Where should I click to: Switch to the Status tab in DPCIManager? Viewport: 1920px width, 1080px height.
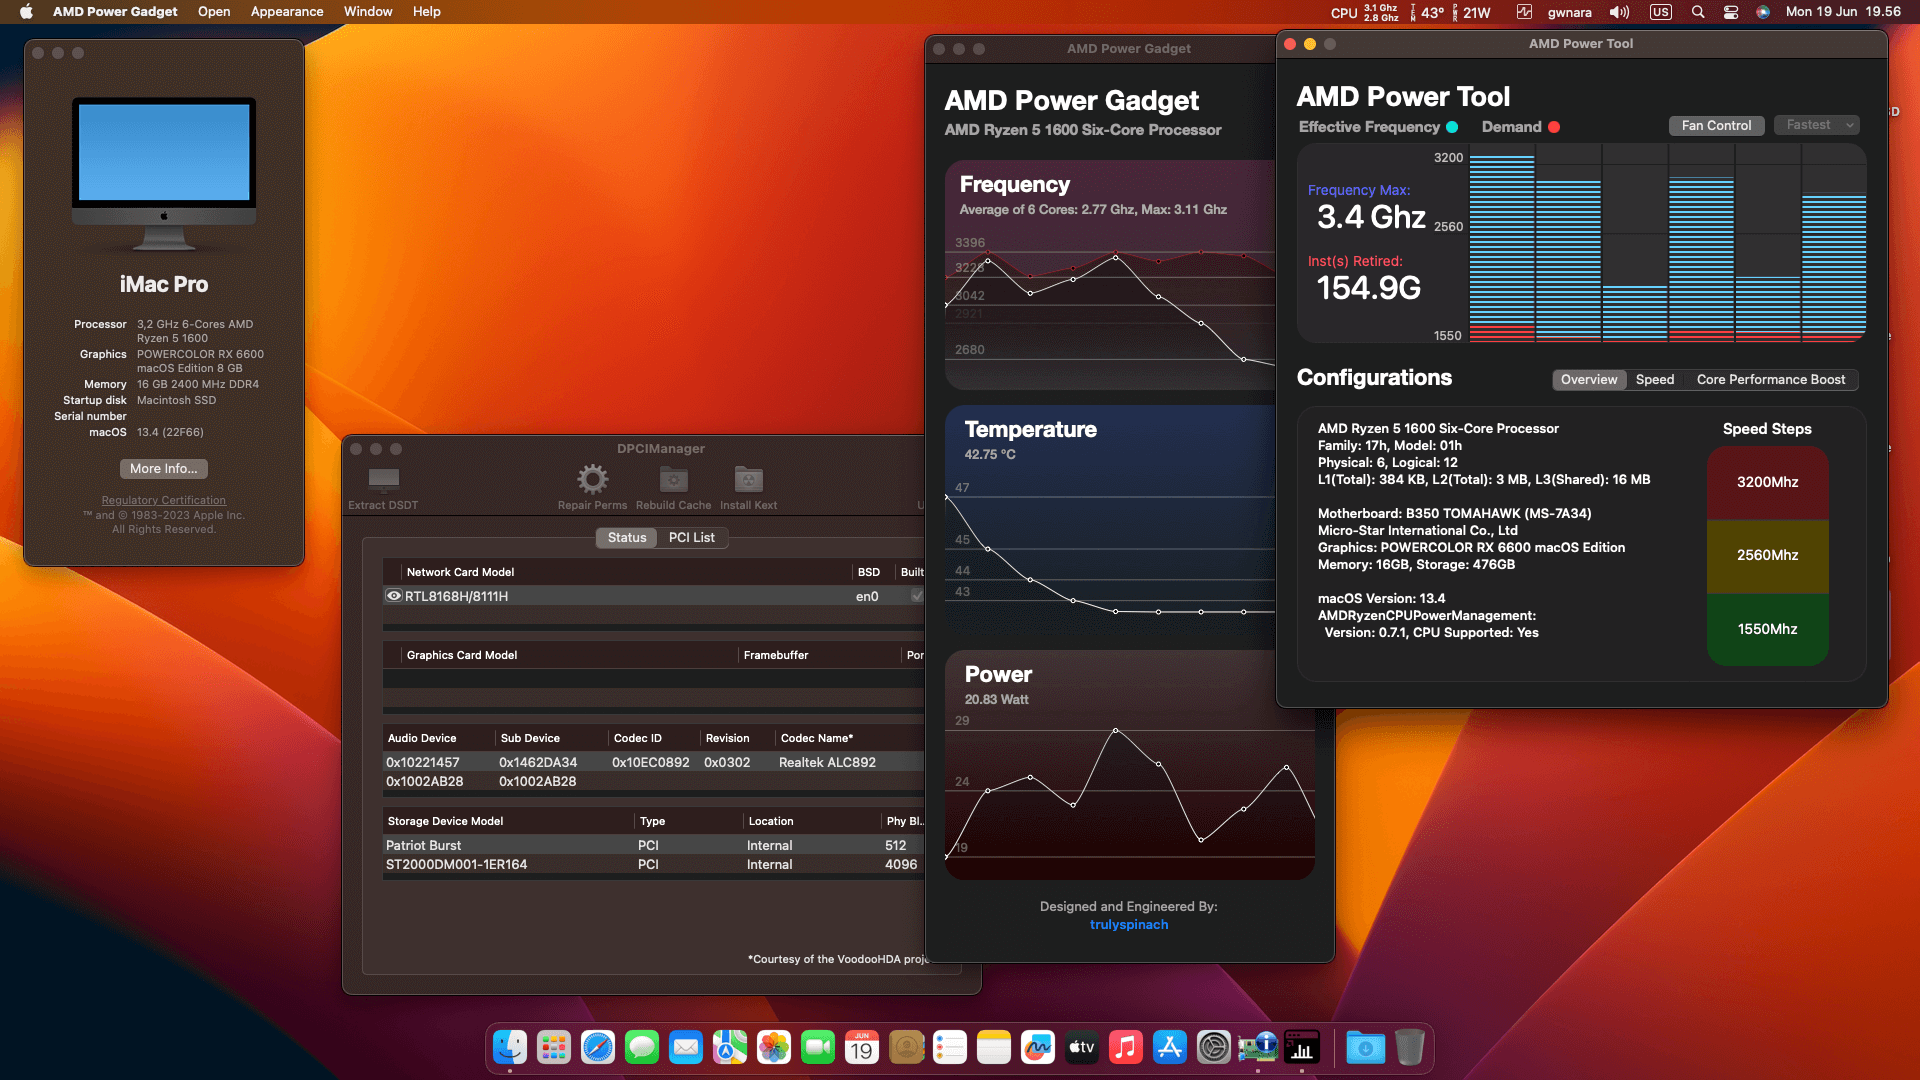tap(627, 538)
